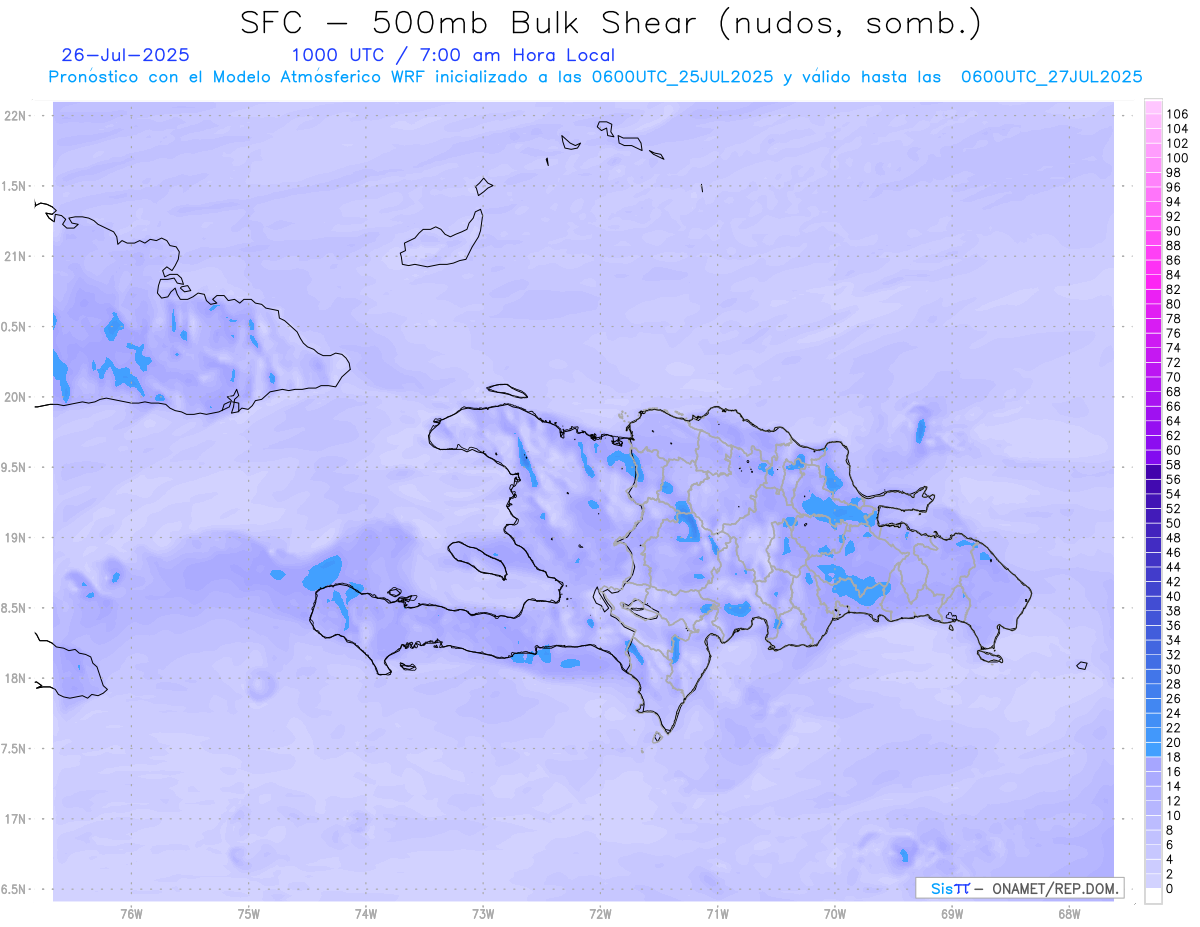Click legend value '54' on the color bar

point(1173,494)
